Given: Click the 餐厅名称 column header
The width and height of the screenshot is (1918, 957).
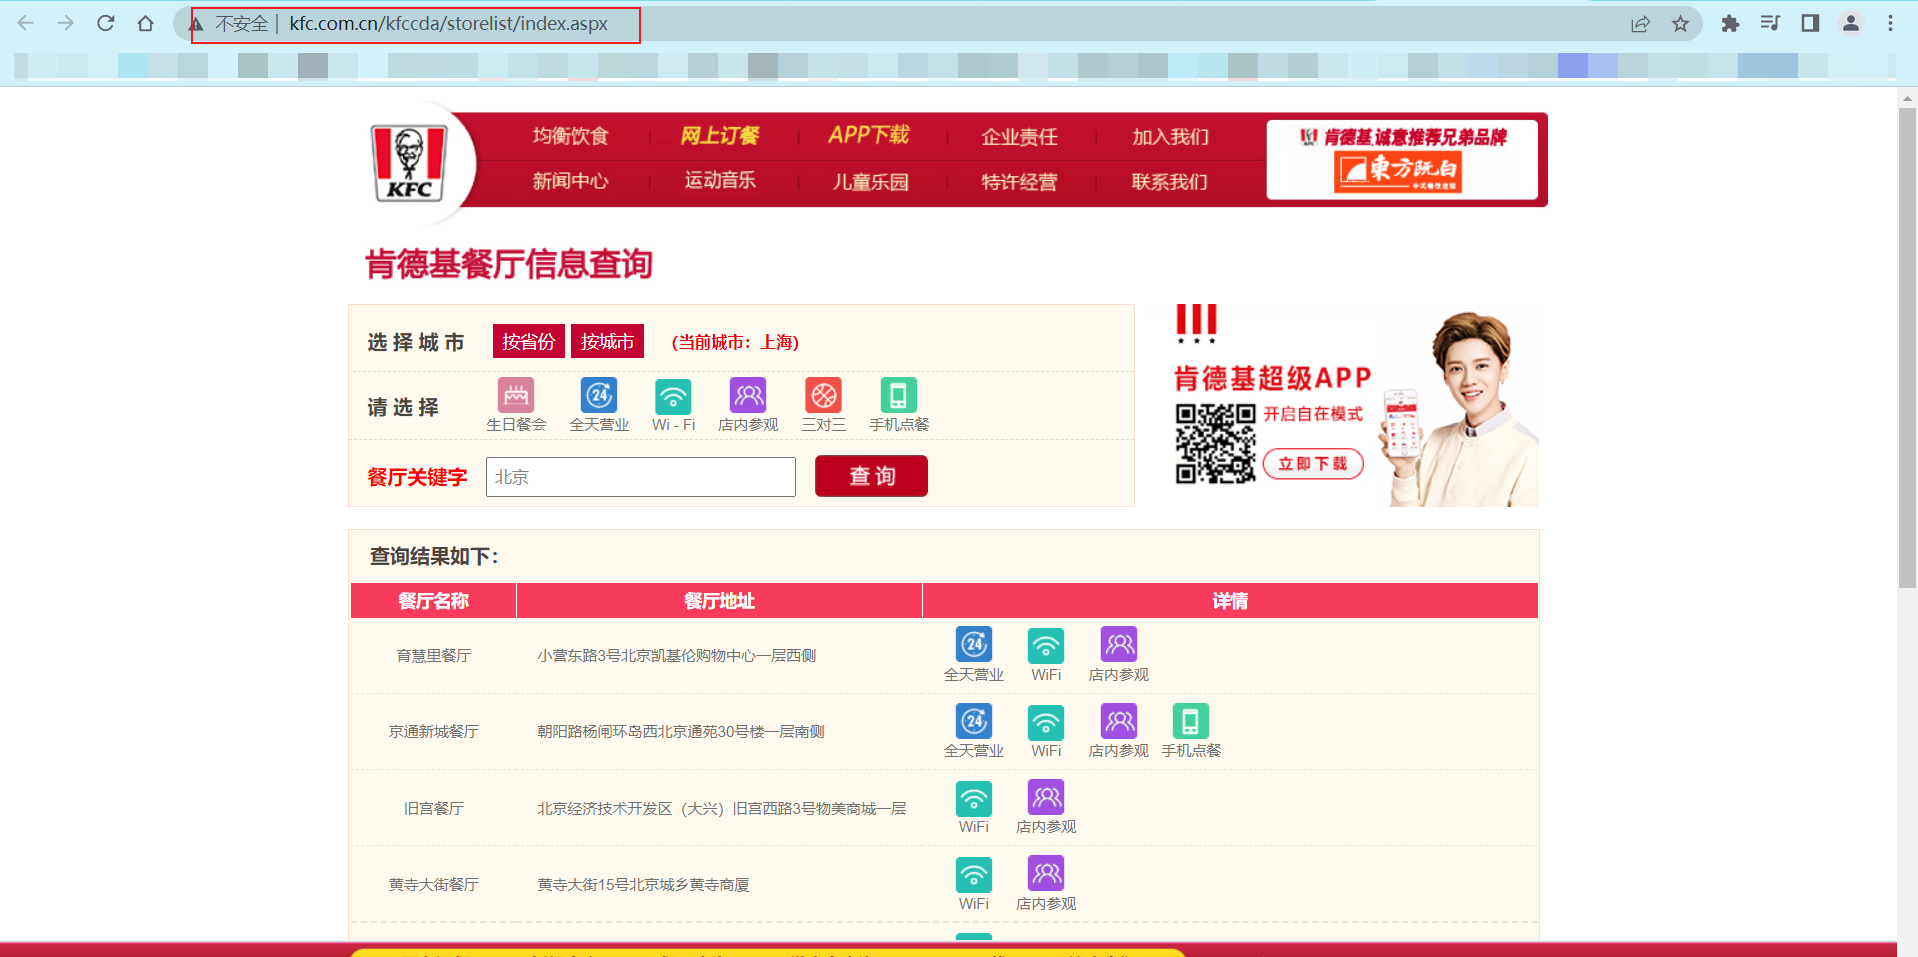Looking at the screenshot, I should [433, 601].
